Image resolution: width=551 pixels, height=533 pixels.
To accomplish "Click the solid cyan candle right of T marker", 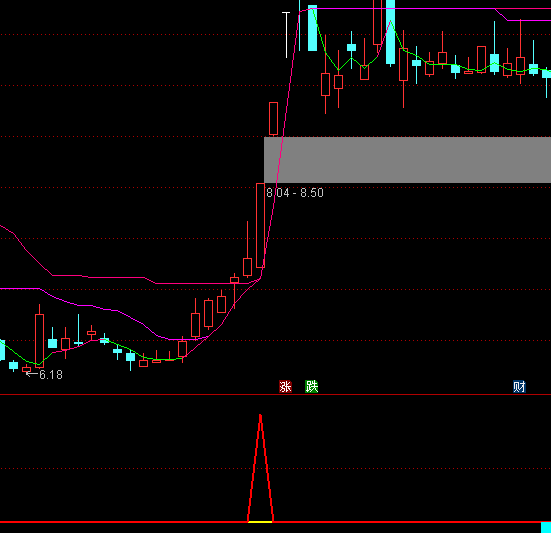I will [x=312, y=28].
